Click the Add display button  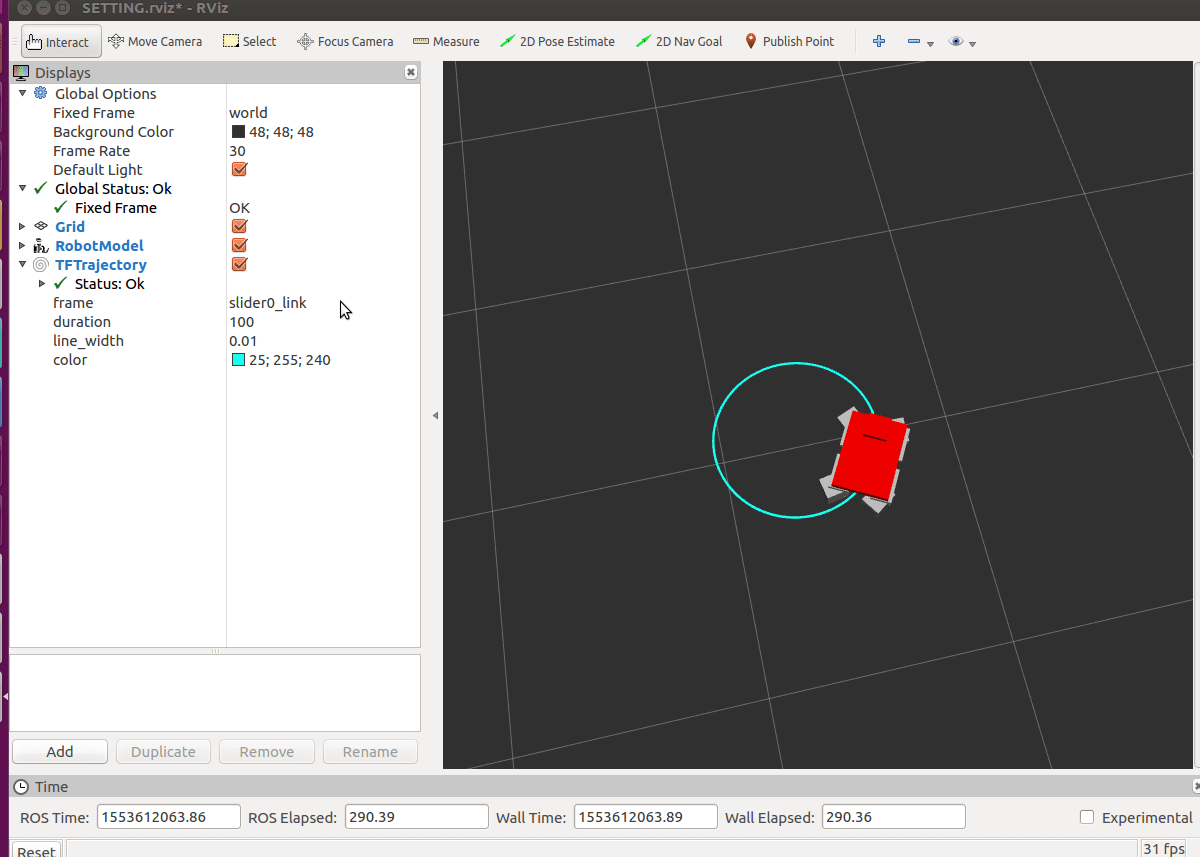60,752
